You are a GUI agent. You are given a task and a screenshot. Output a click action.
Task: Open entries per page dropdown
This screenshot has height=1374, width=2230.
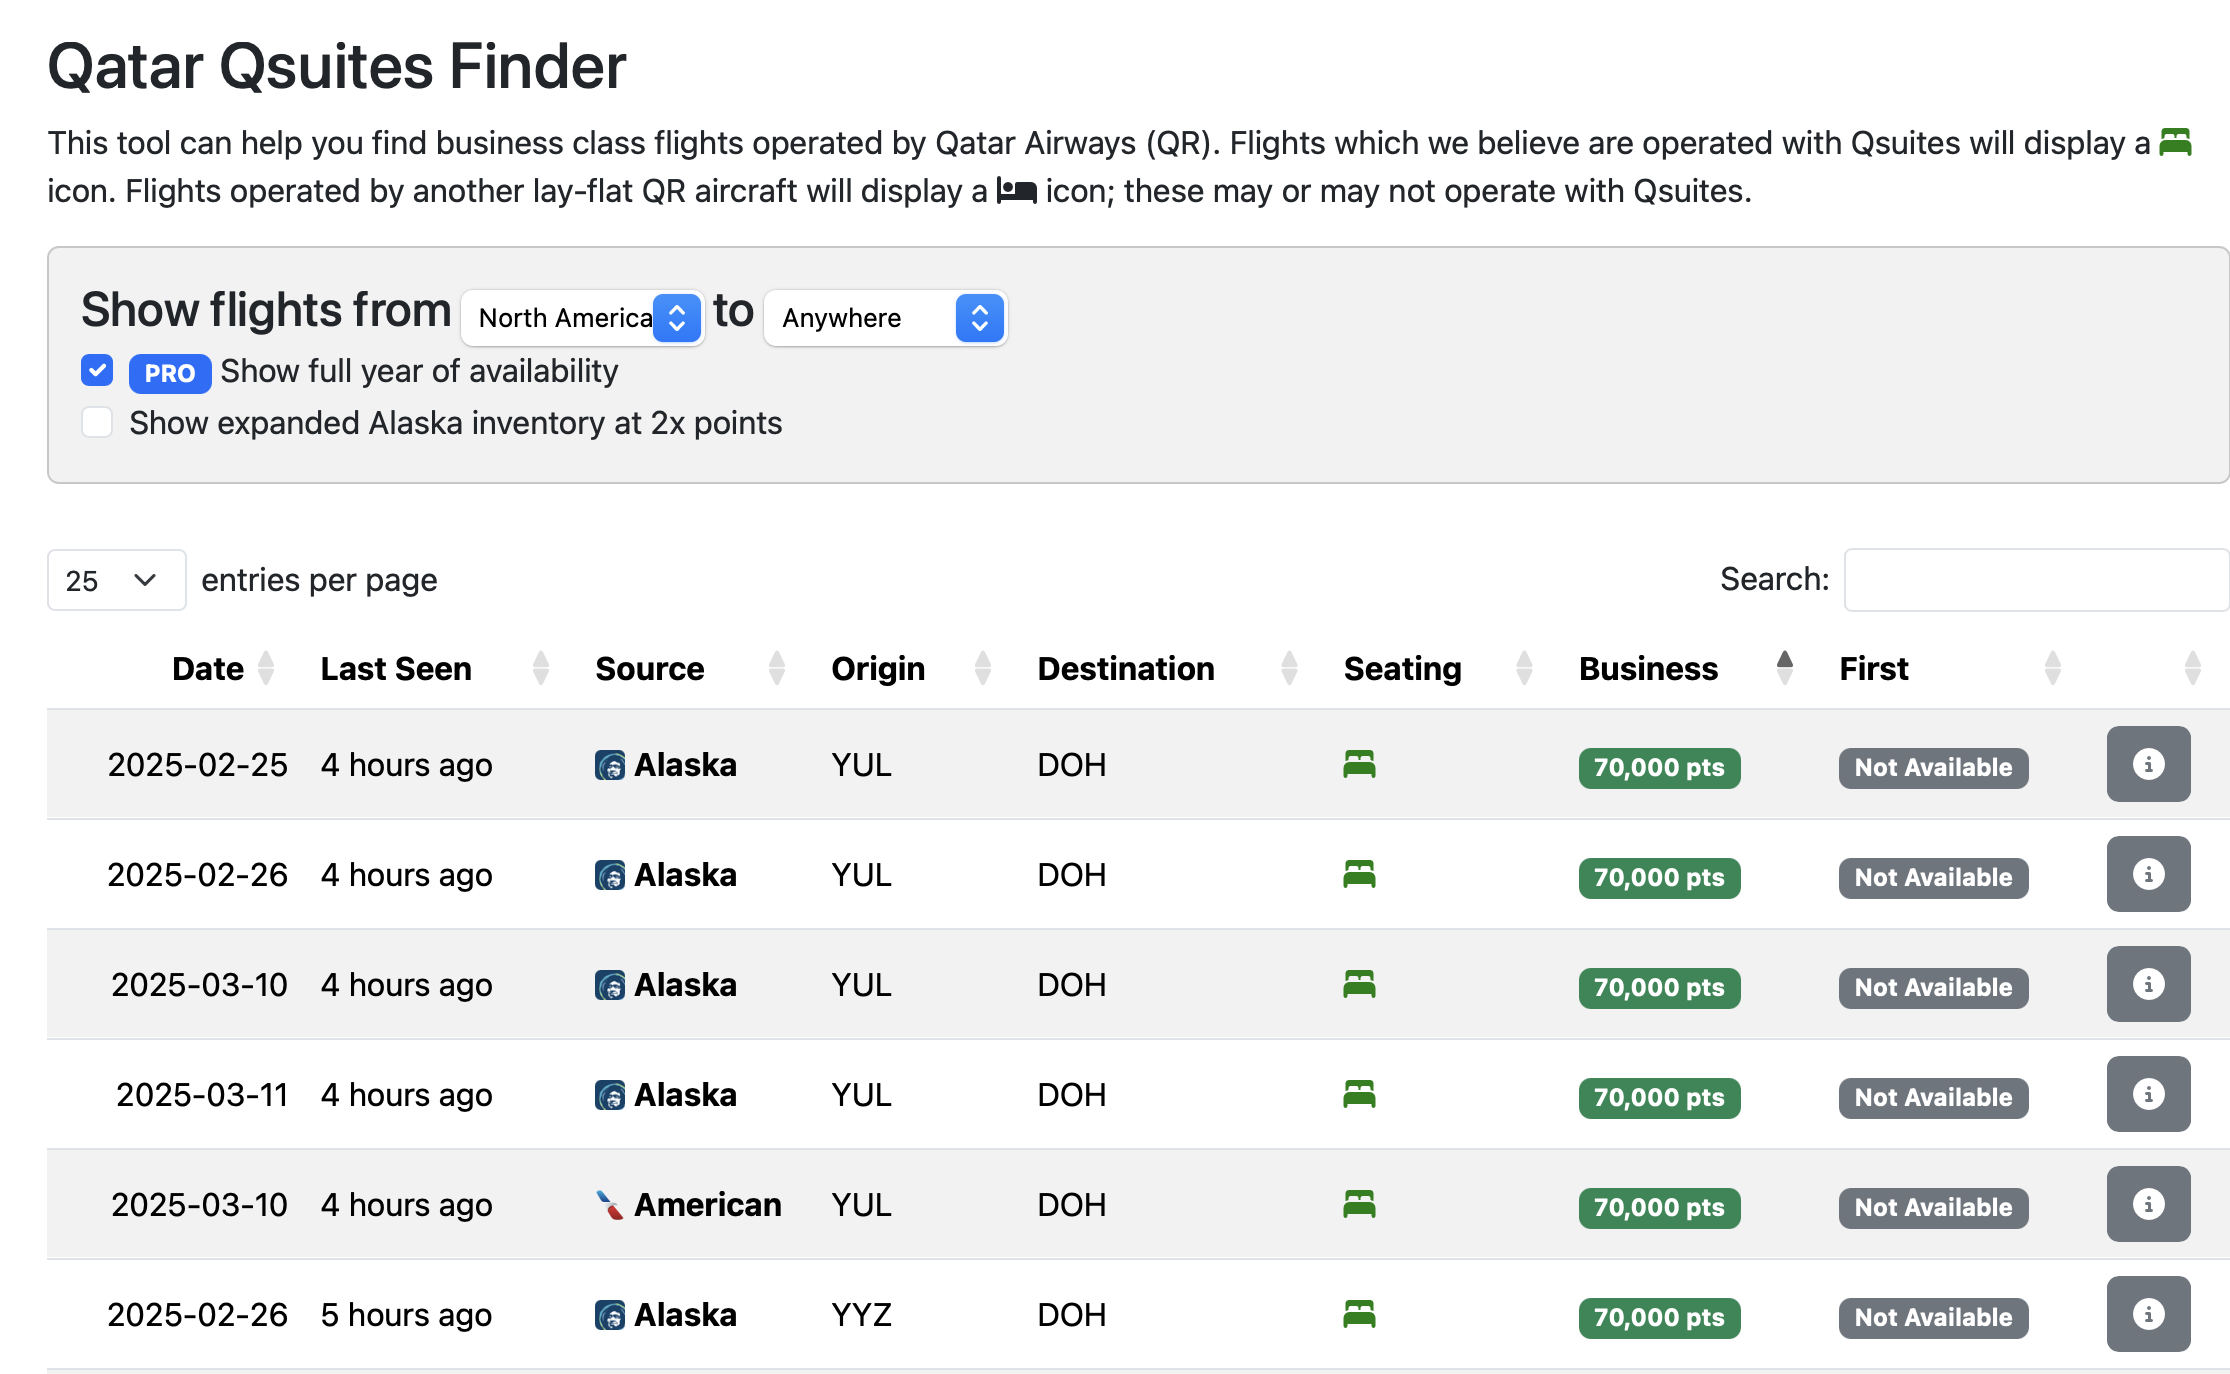click(x=116, y=580)
